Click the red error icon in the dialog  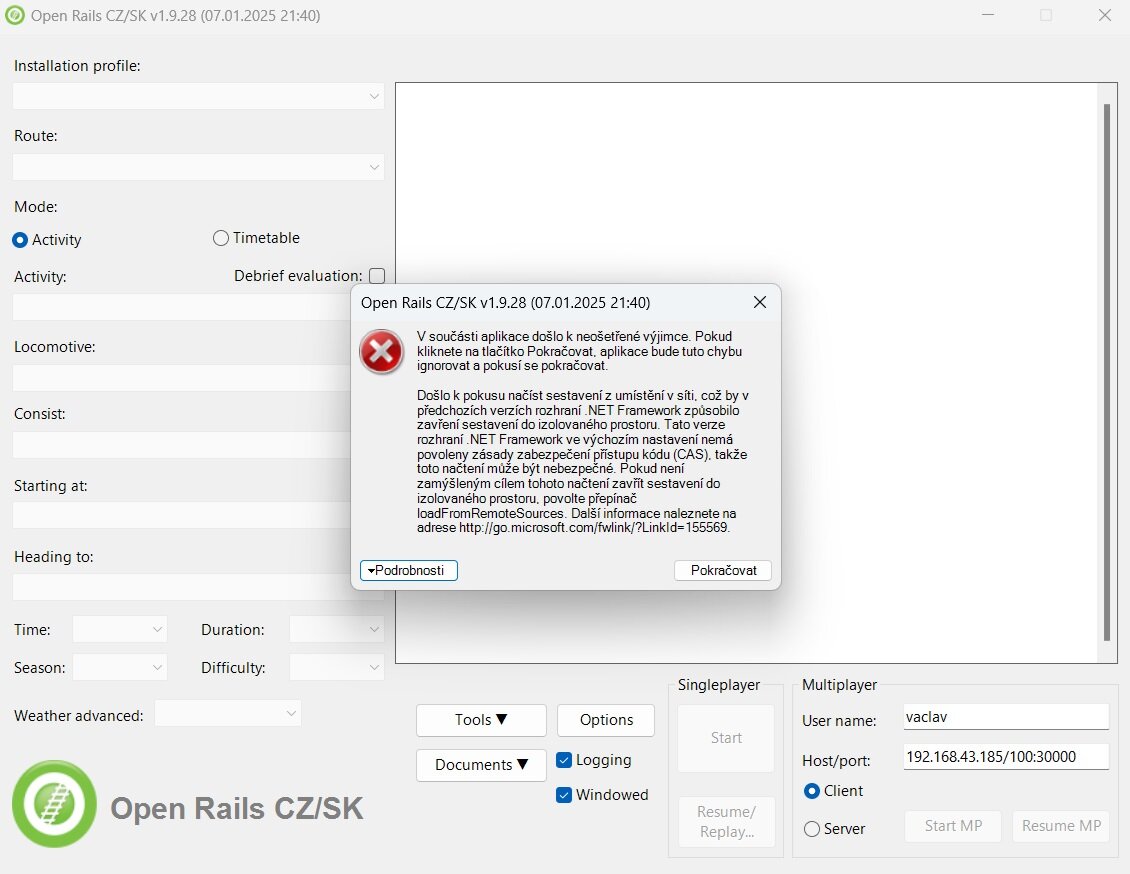point(381,352)
